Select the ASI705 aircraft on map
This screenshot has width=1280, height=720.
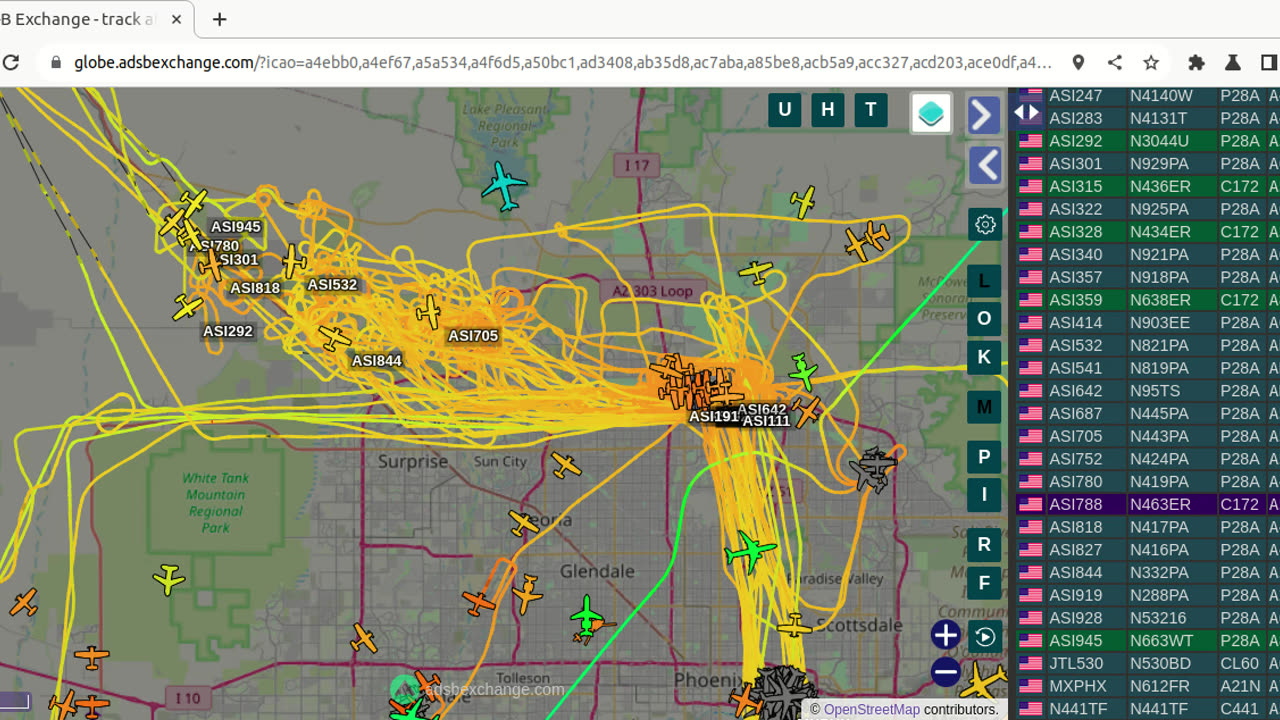click(x=429, y=311)
